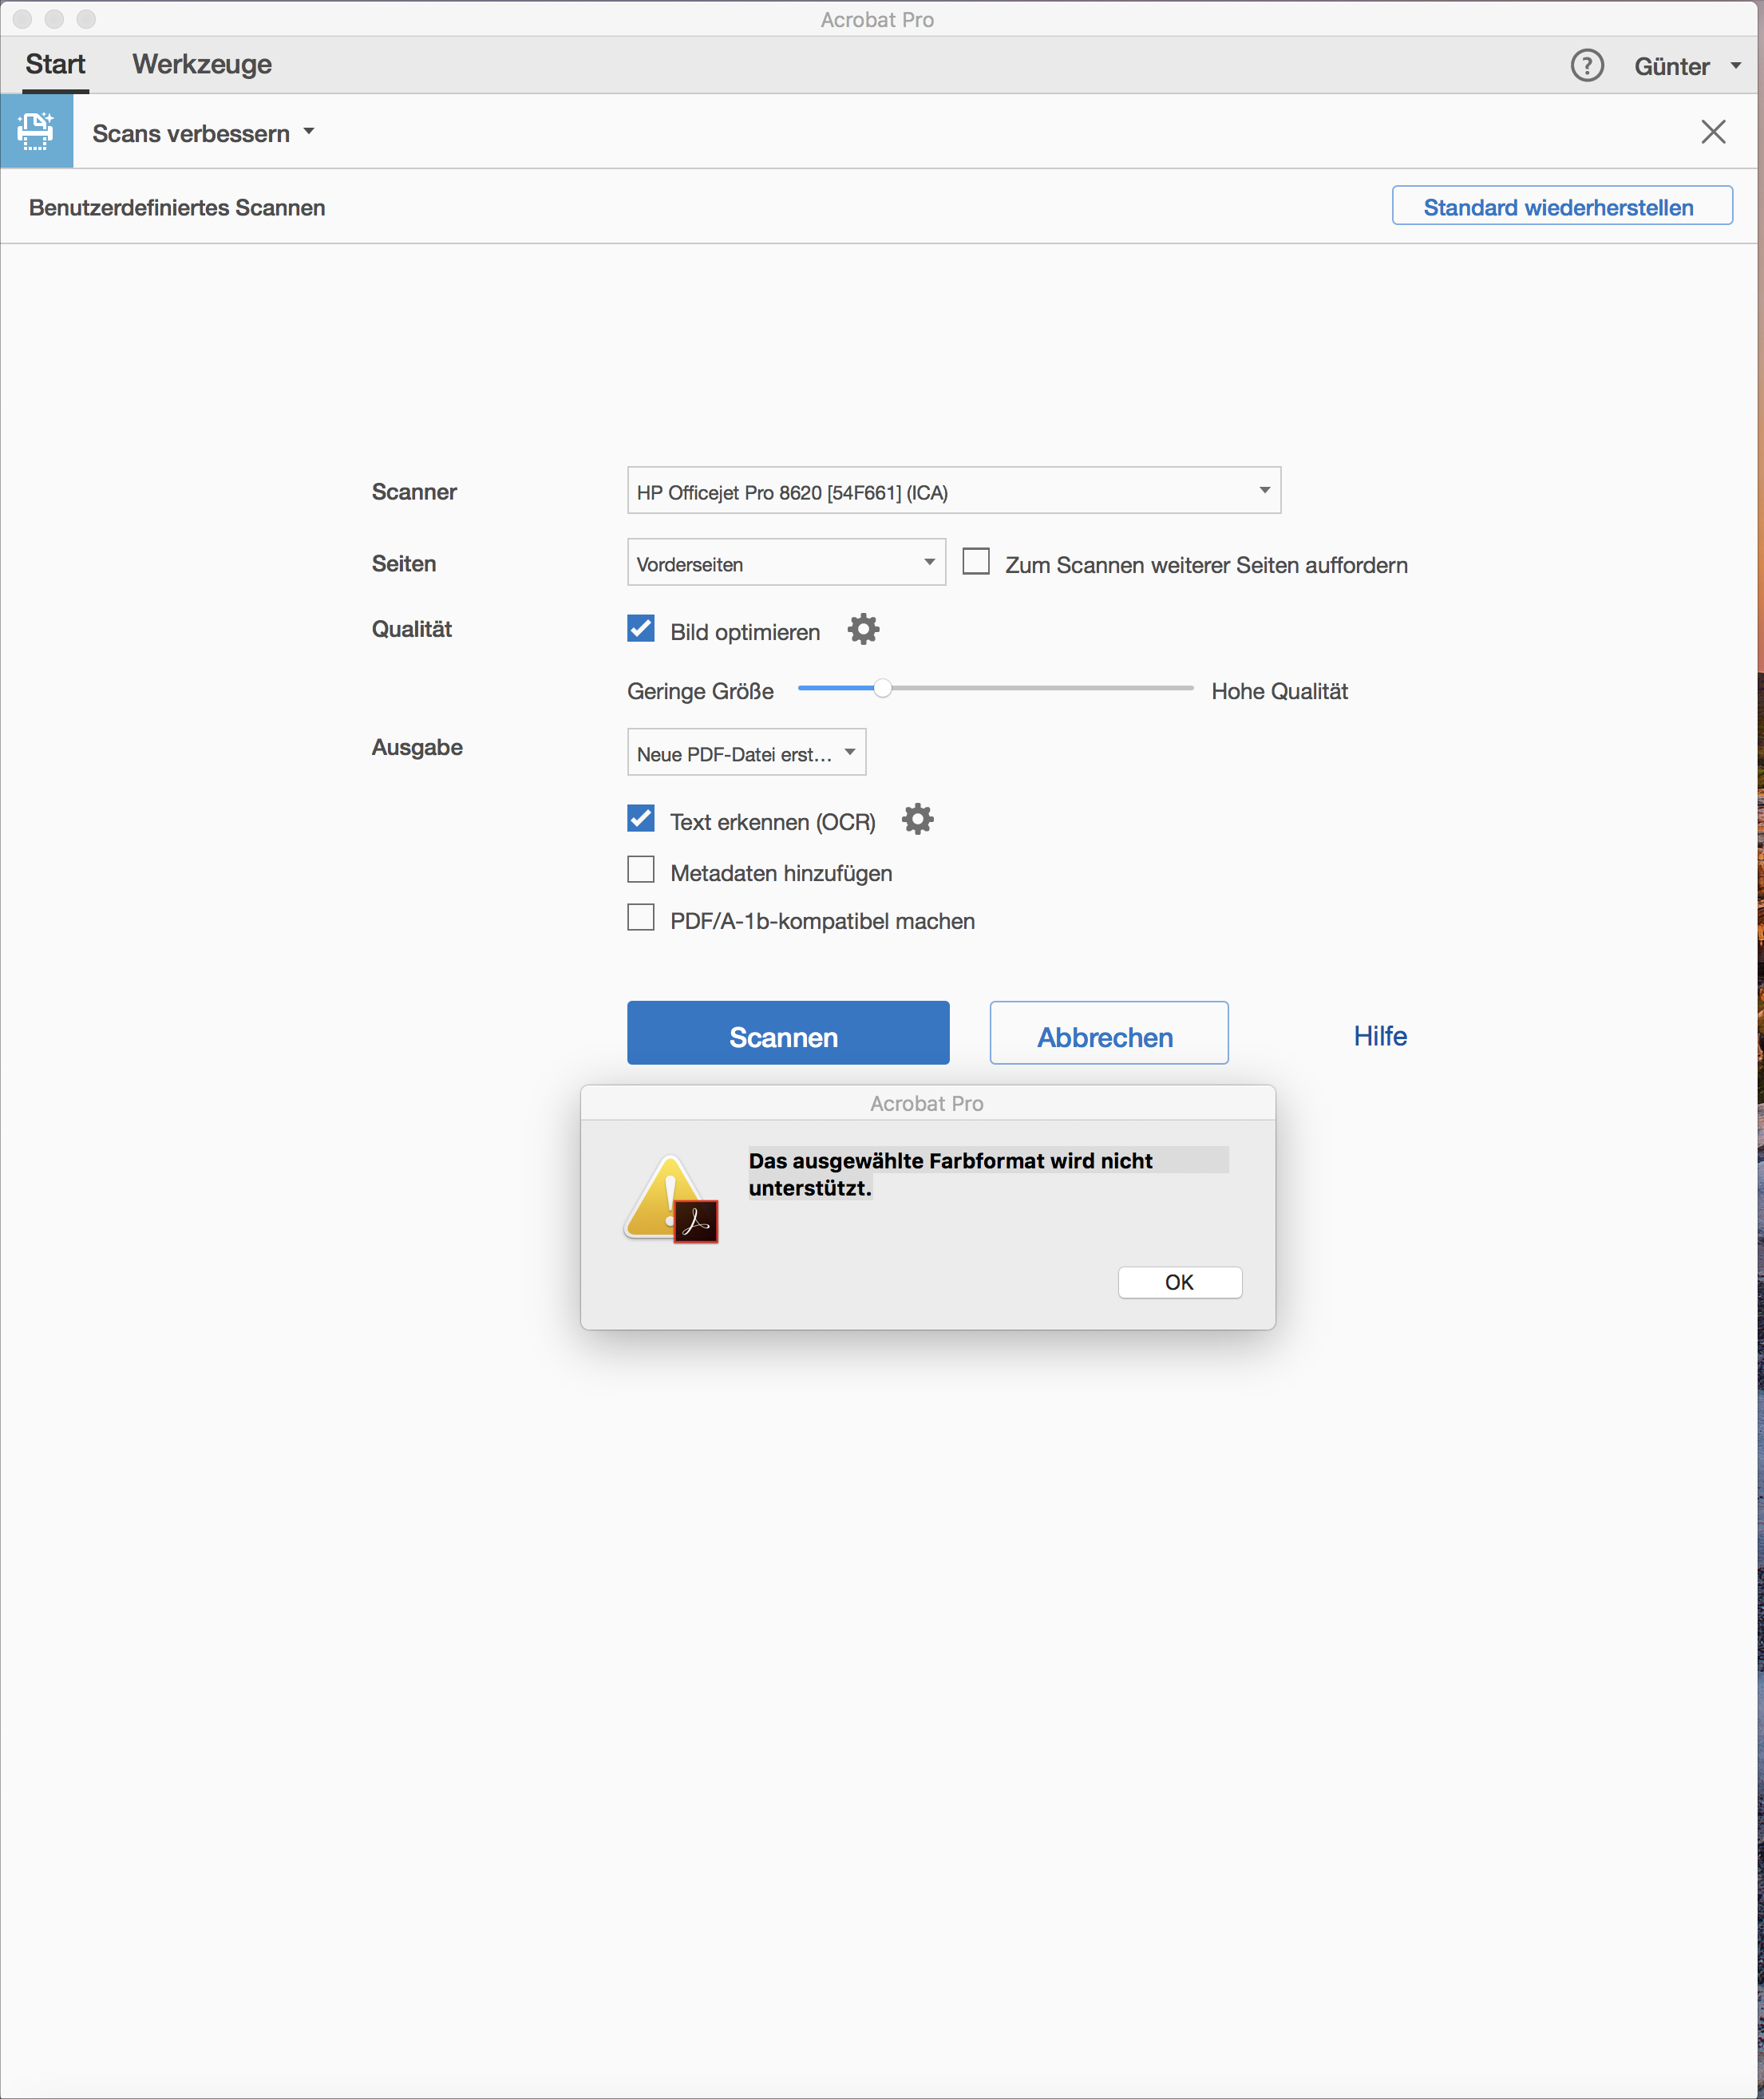Click the Benutzerdefiniertes Scannen heading
This screenshot has height=2099, width=1764.
pos(177,208)
